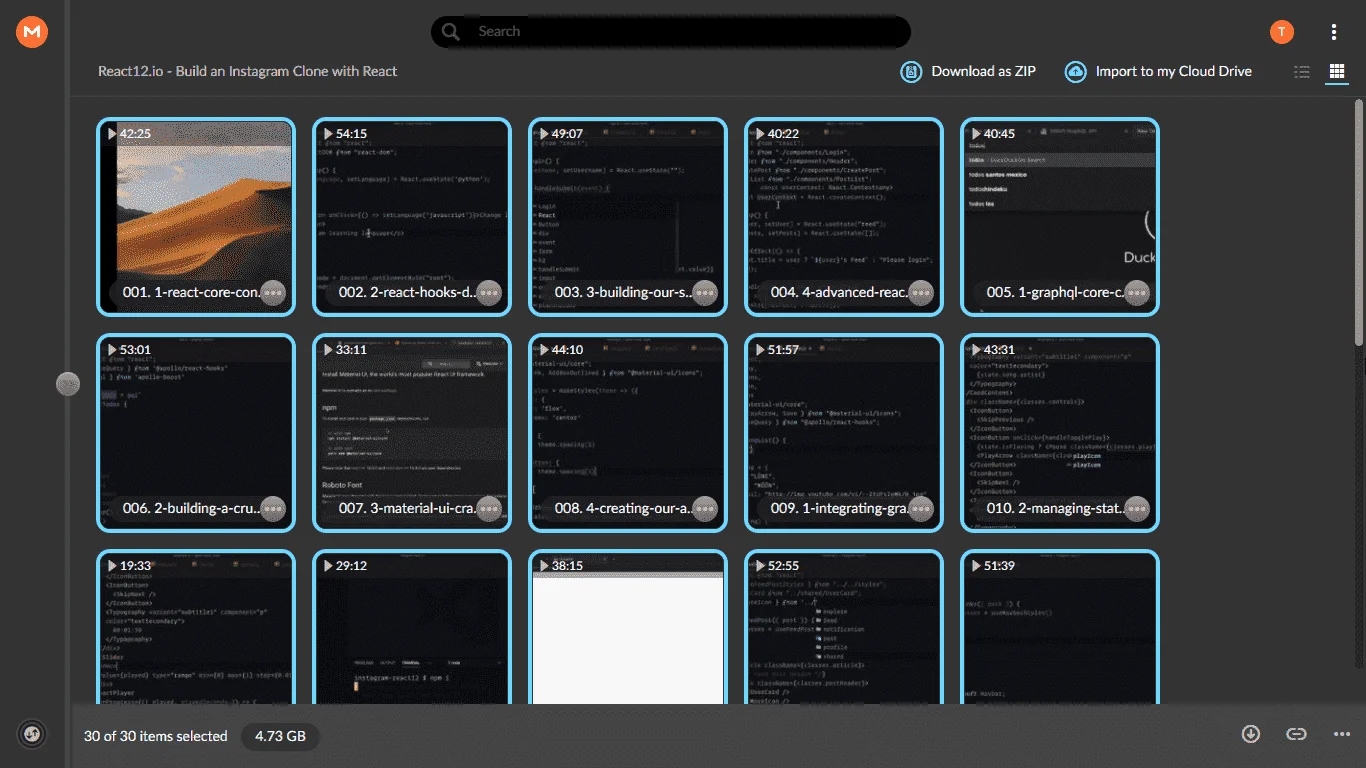The width and height of the screenshot is (1366, 768).
Task: Click the bottom-left sidebar sync status icon
Action: [32, 734]
